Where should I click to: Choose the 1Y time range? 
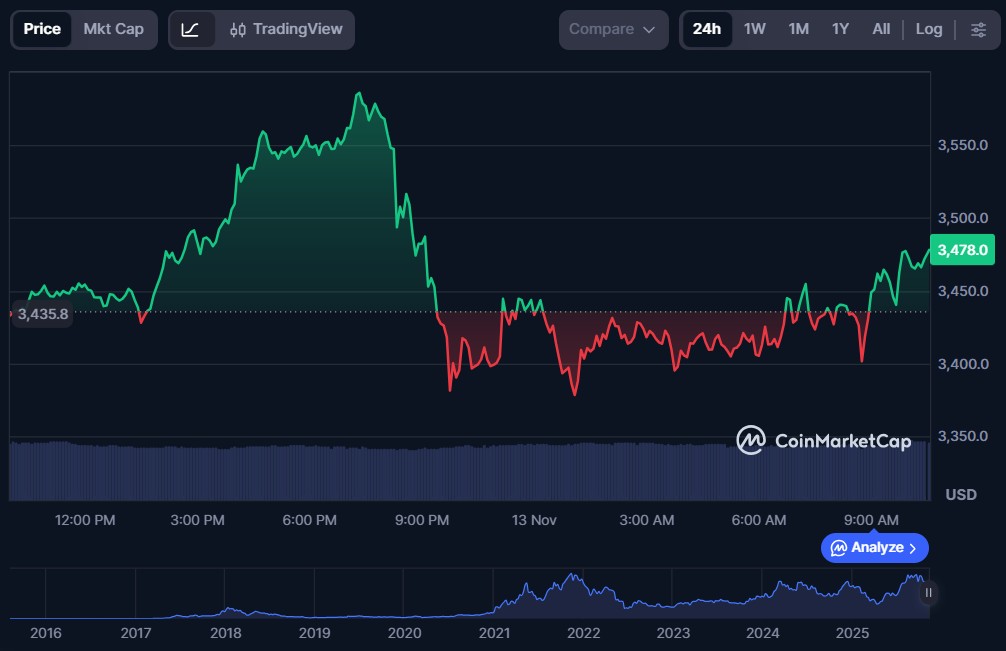click(840, 30)
